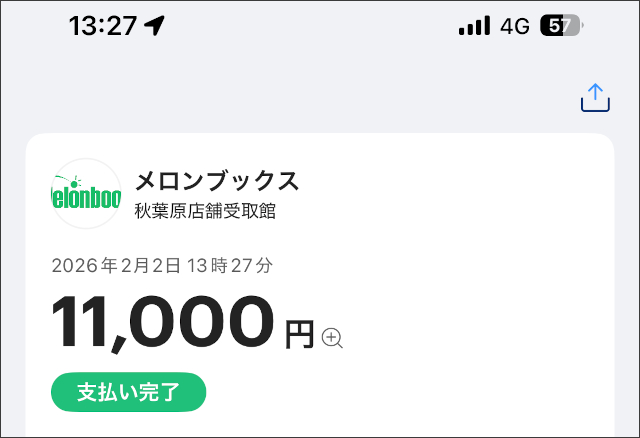Tap the digits 57 inside battery
640x438 pixels.
click(556, 26)
